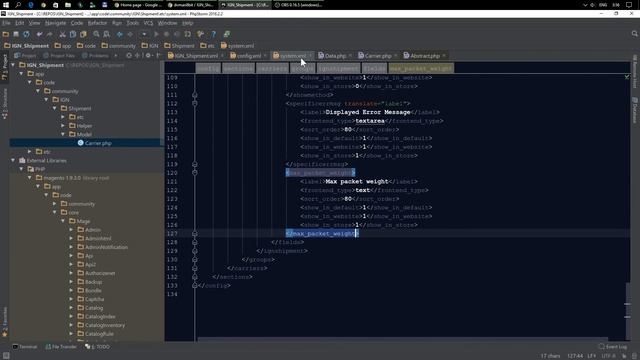Switch to the Carrier.php editor tab
Viewport: 640px width, 360px height.
point(378,56)
